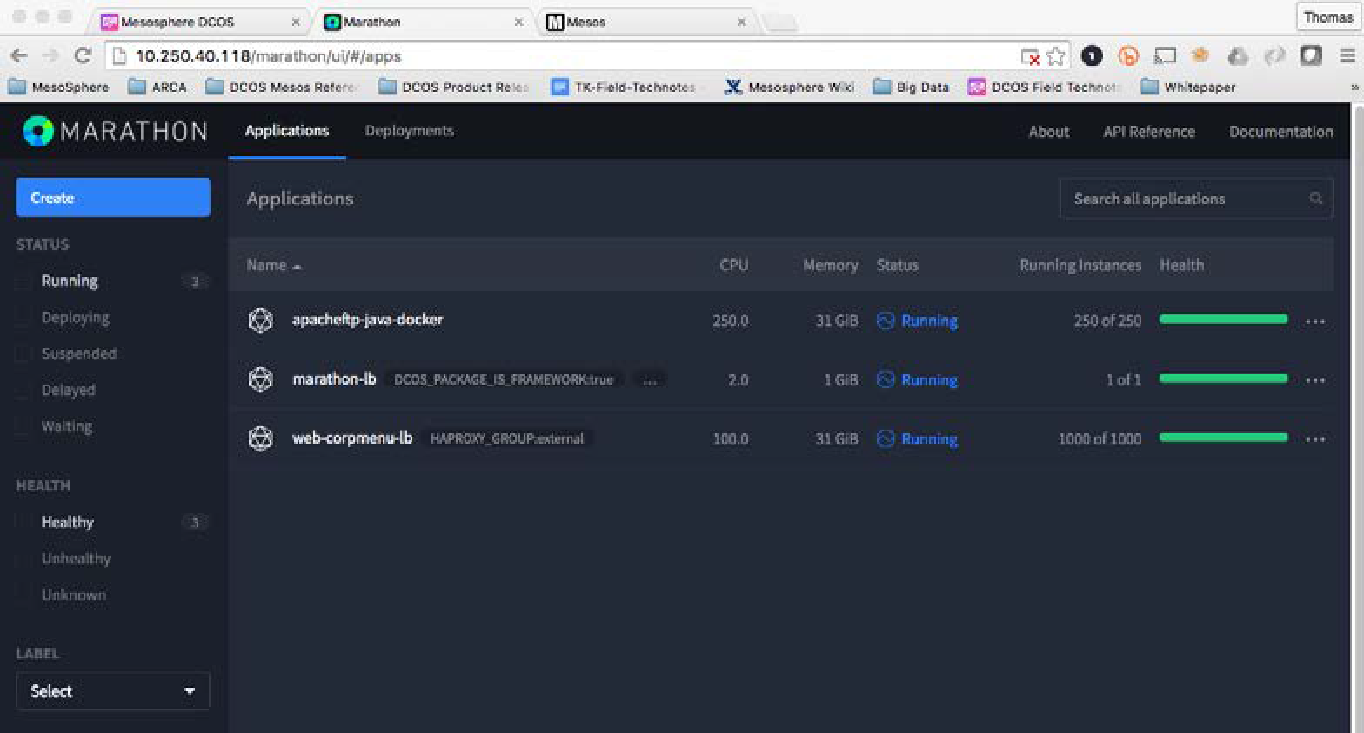The image size is (1364, 733).
Task: Click the Cast extension icon
Action: point(1165,56)
